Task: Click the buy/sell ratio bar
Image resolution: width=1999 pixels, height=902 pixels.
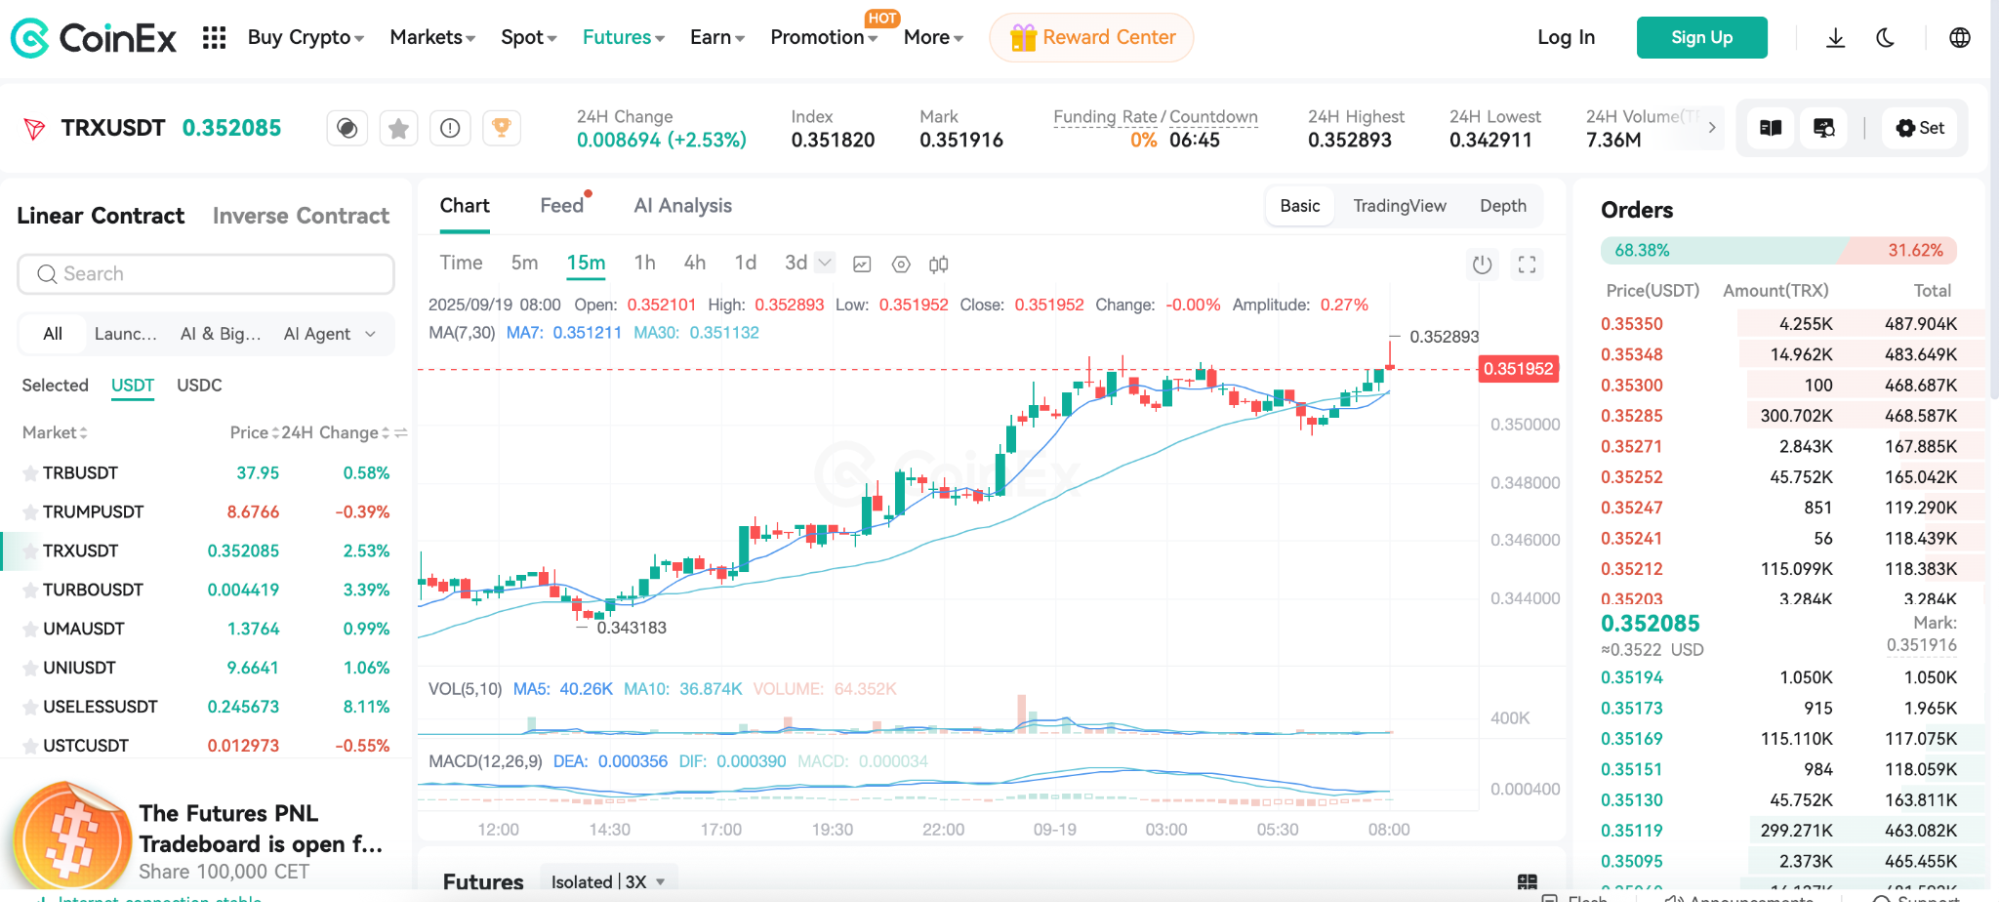Action: tap(1778, 251)
